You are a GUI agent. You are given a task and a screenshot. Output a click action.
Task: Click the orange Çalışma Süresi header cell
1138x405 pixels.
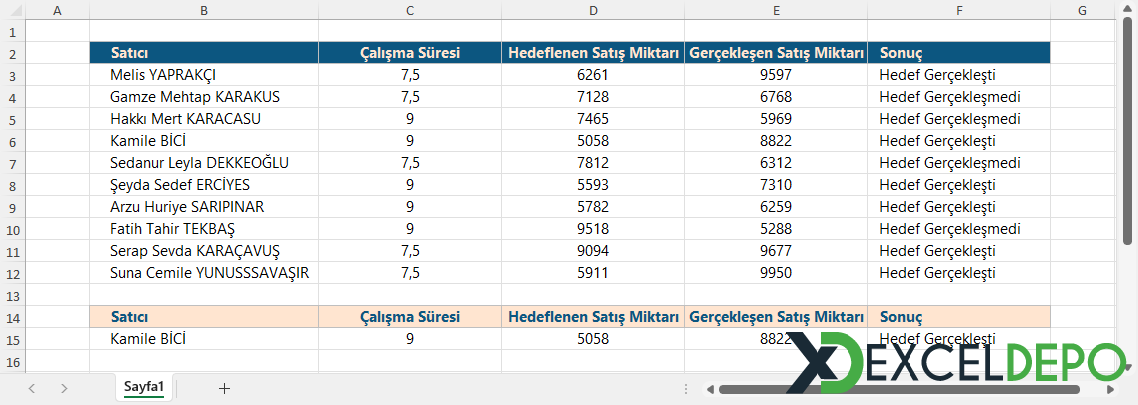pos(410,317)
